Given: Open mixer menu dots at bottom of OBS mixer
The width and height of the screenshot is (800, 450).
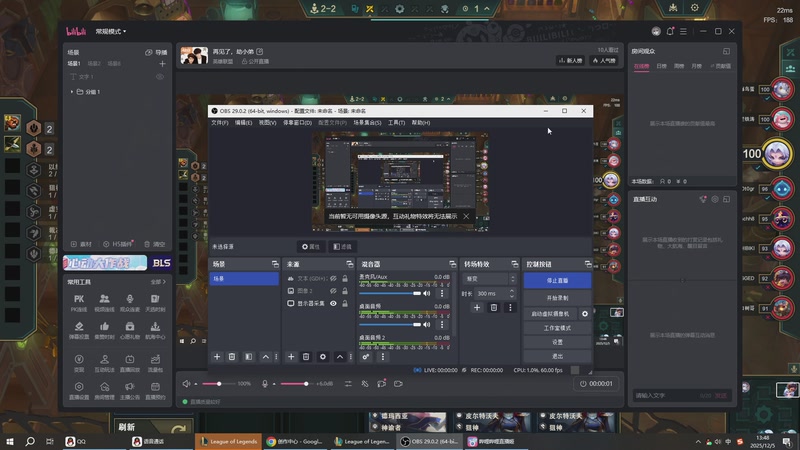Looking at the screenshot, I should click(x=383, y=357).
